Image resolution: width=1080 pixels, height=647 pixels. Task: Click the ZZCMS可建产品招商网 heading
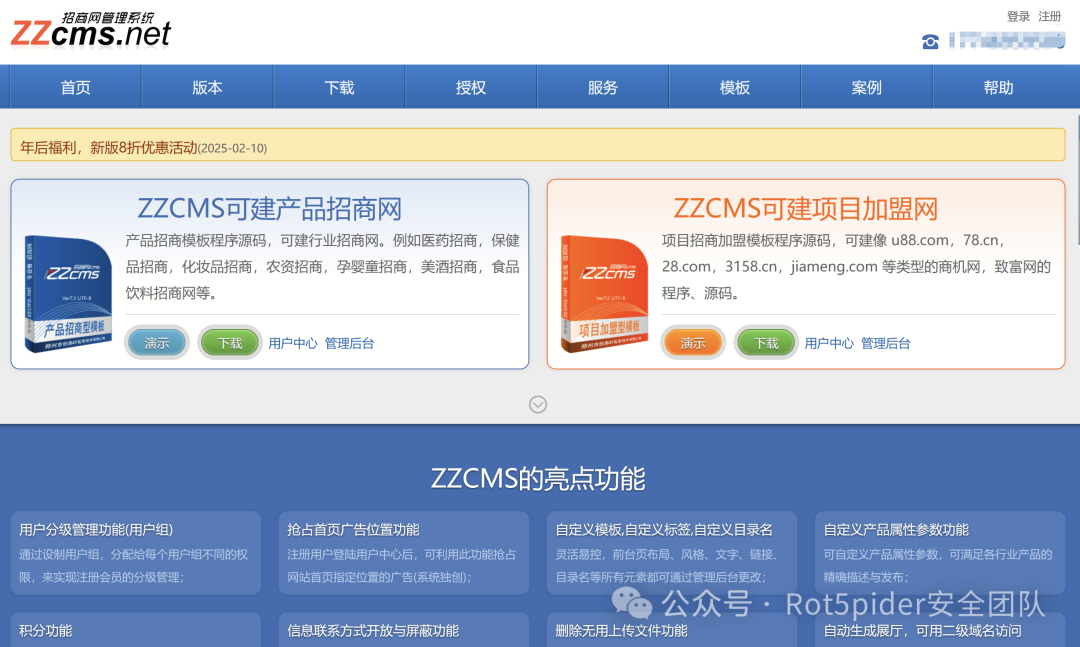pos(269,209)
